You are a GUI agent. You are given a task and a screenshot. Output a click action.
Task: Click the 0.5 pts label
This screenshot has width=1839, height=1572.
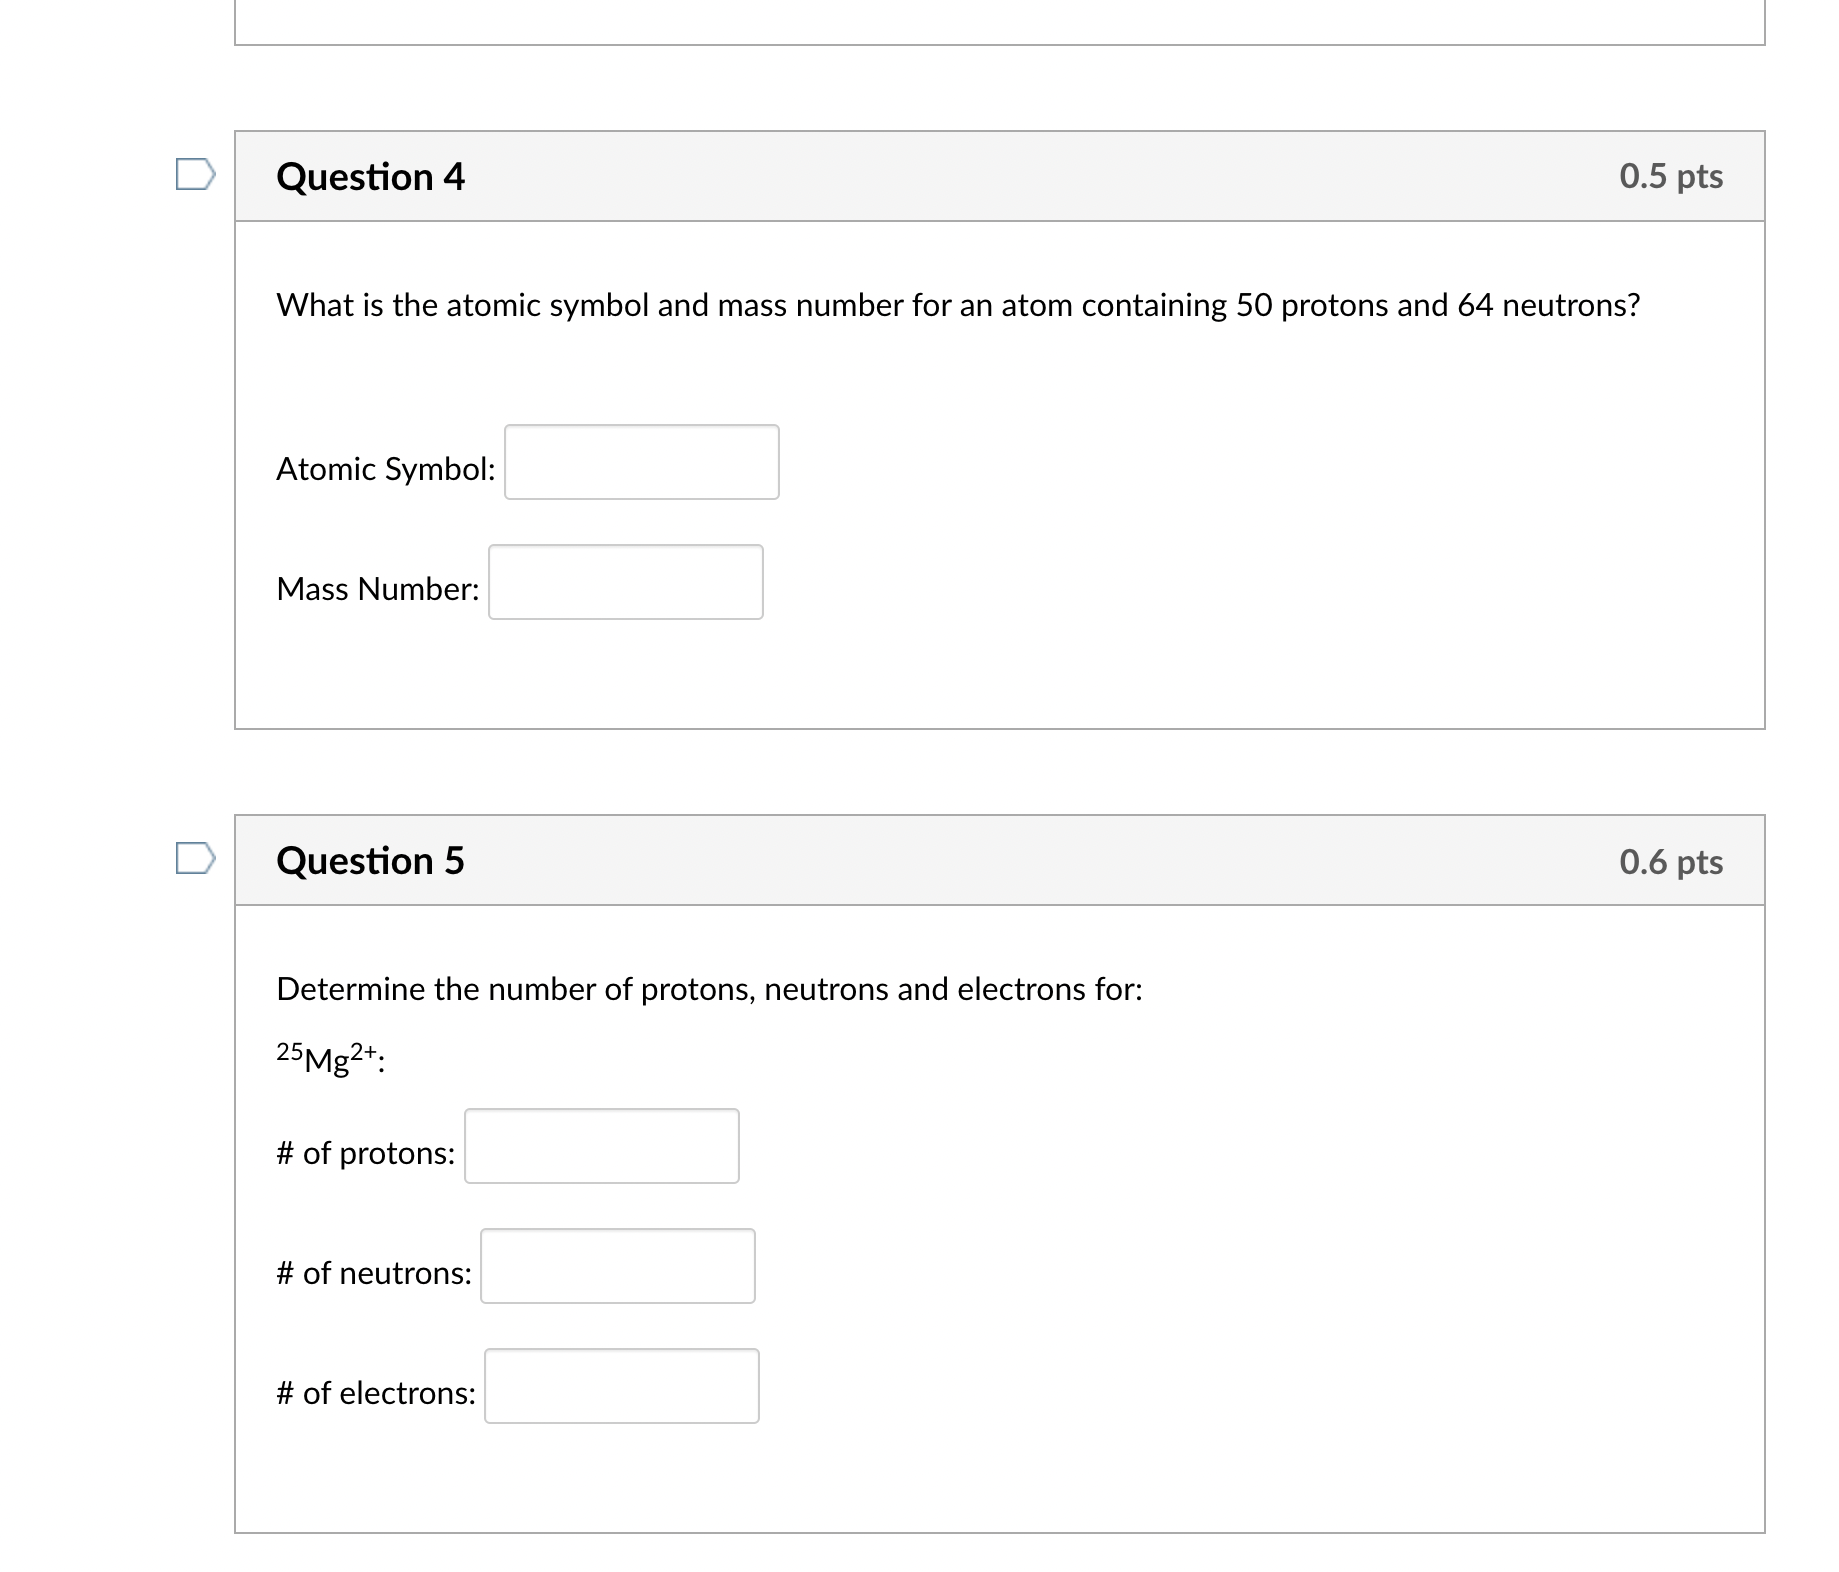1671,177
